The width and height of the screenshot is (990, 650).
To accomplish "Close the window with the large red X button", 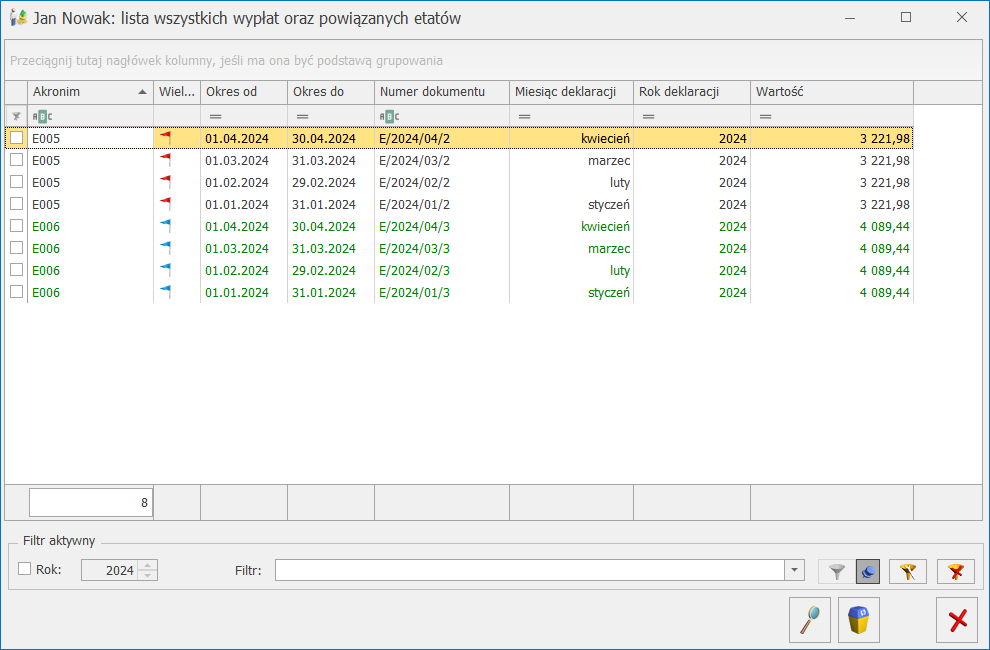I will tap(957, 620).
